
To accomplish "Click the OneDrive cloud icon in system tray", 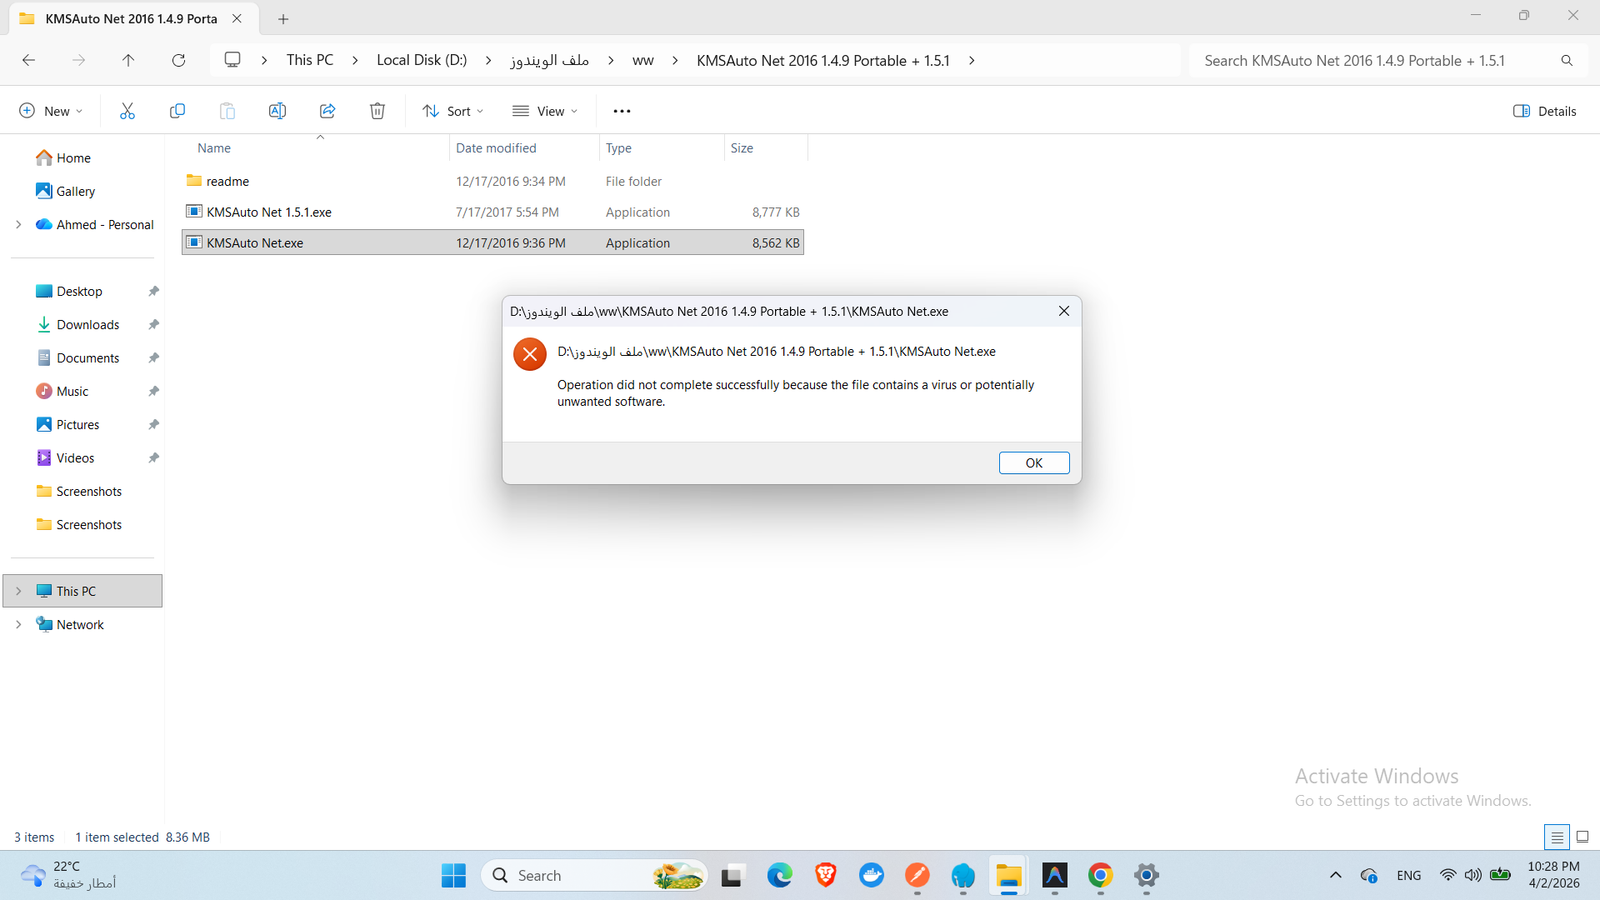I will pyautogui.click(x=1369, y=876).
